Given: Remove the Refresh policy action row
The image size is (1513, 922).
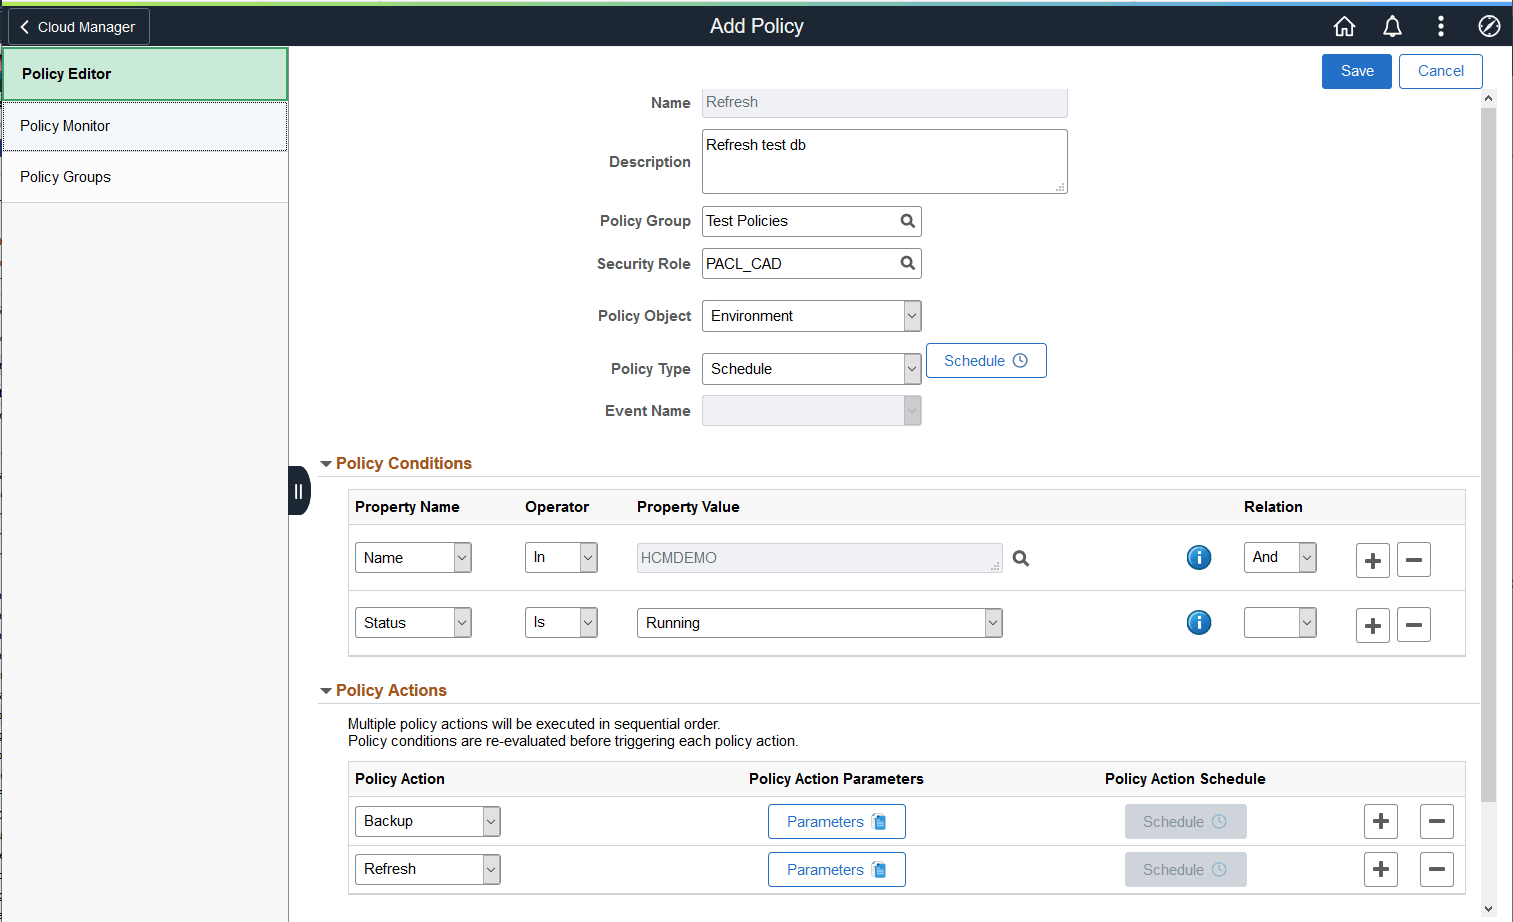Looking at the screenshot, I should [x=1437, y=869].
